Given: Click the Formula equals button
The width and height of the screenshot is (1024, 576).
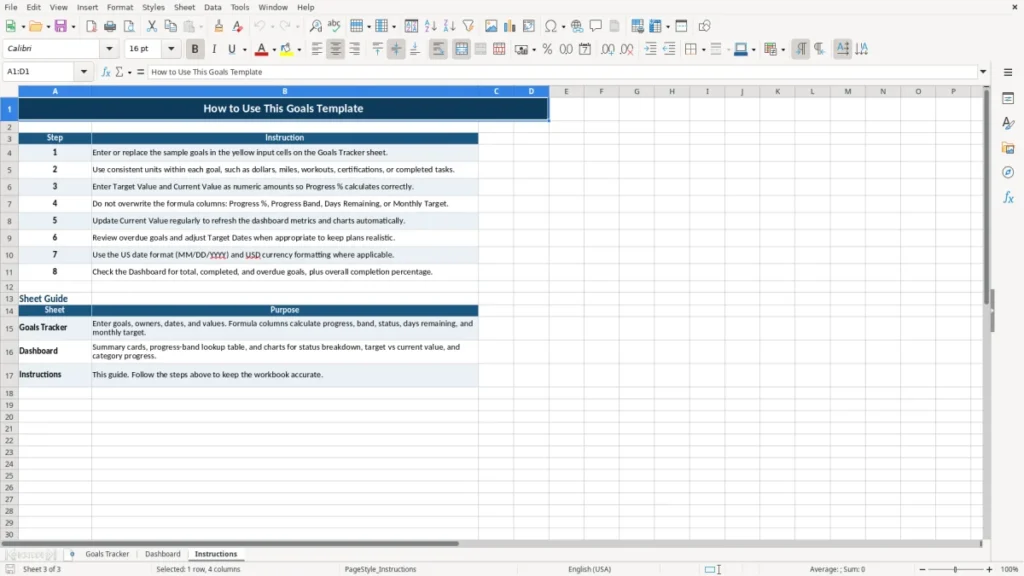Looking at the screenshot, I should click(140, 72).
